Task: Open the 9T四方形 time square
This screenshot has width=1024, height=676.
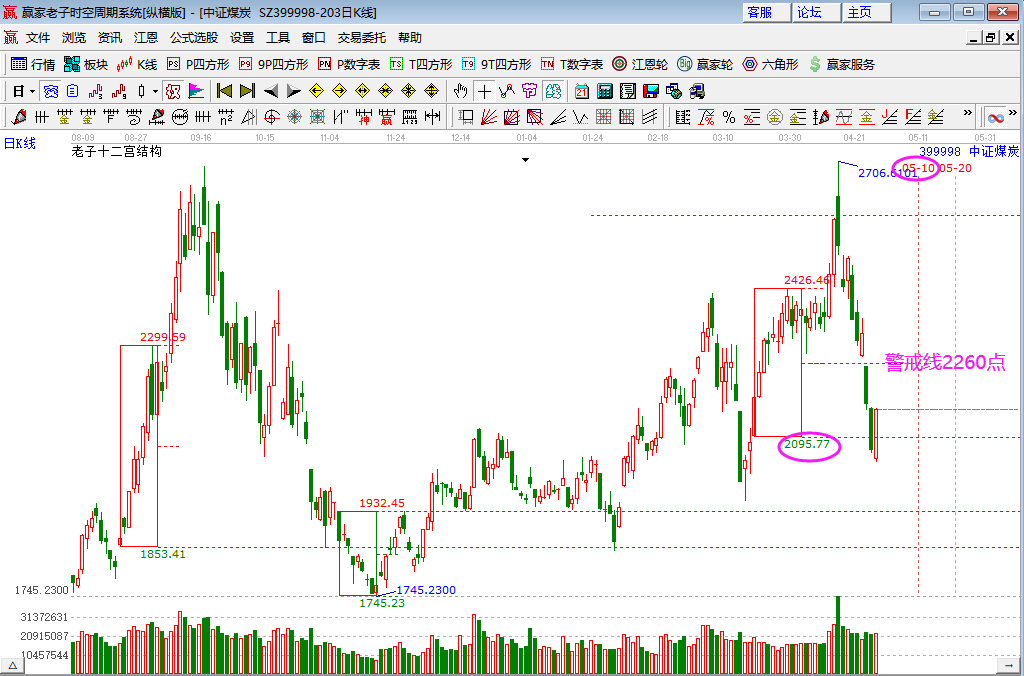Action: click(x=496, y=64)
